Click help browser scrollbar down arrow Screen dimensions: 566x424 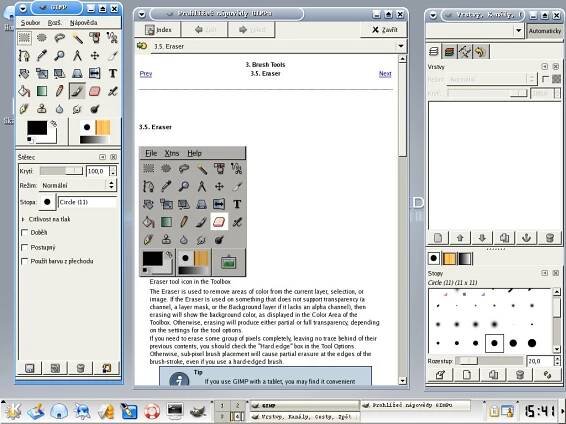click(402, 380)
